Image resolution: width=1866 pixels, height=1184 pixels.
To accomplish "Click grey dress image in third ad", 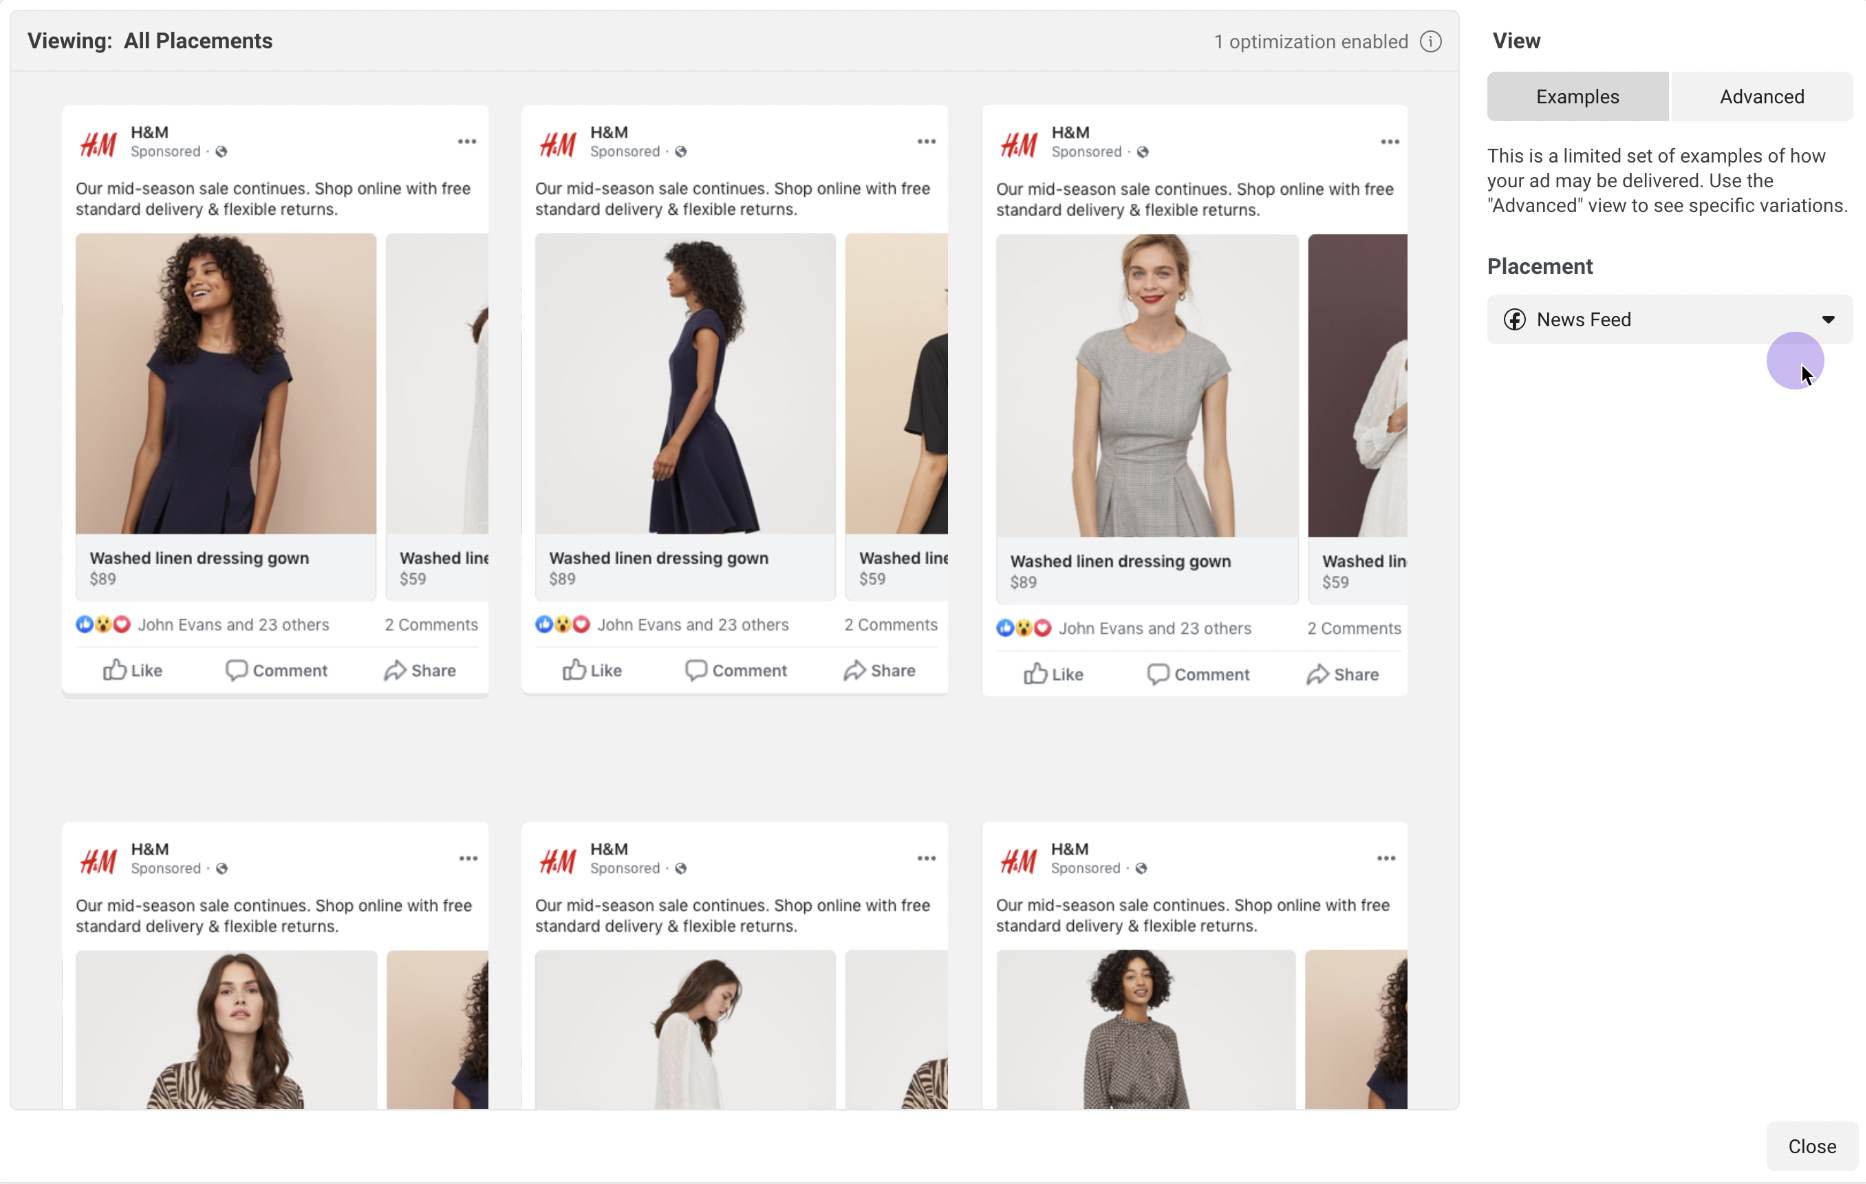I will point(1147,386).
